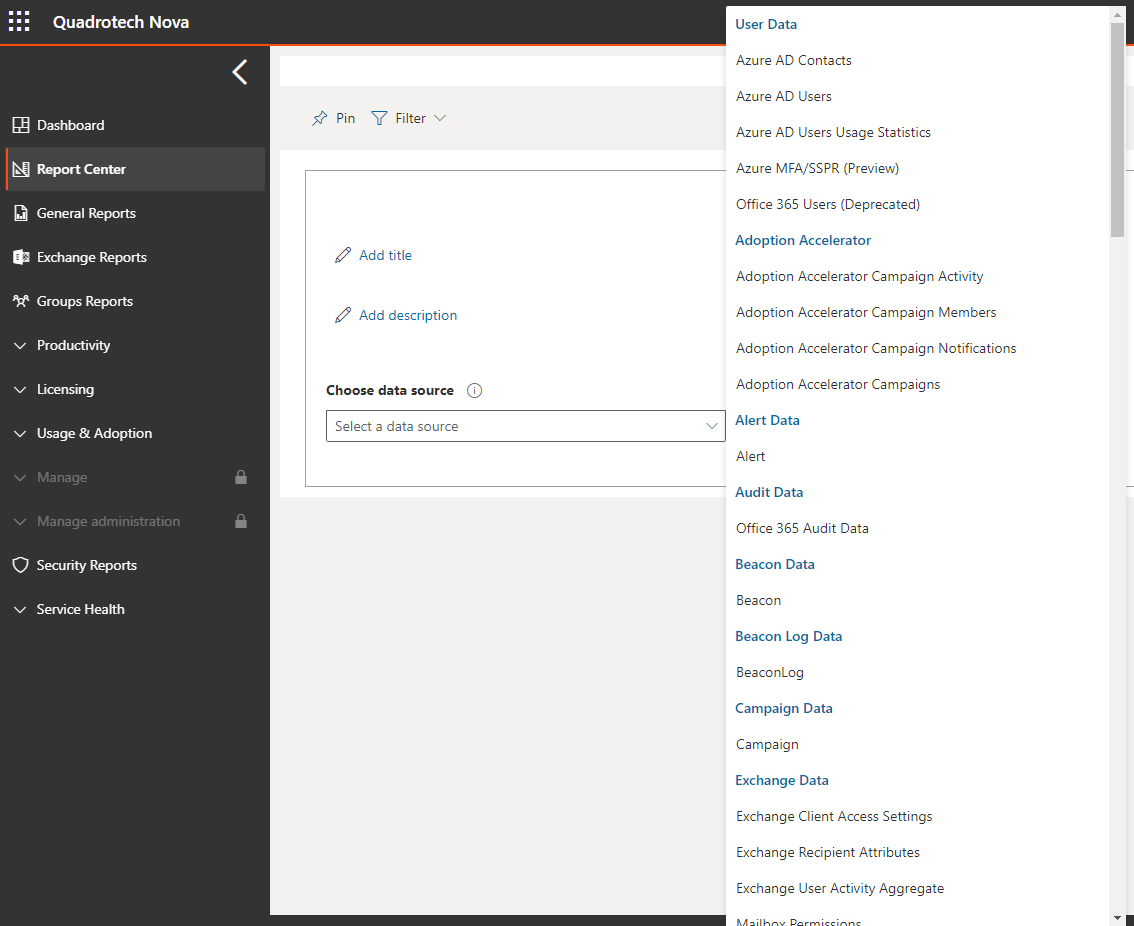Image resolution: width=1134 pixels, height=926 pixels.
Task: Open the app launcher grid icon
Action: (20, 22)
